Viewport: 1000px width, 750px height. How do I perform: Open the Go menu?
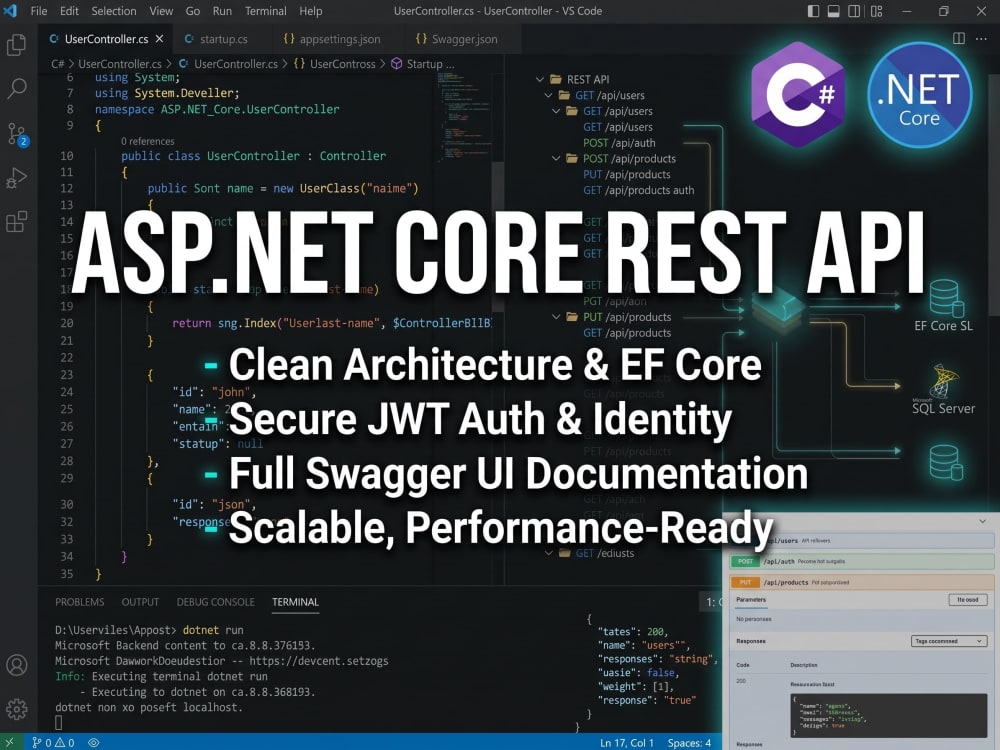click(x=193, y=11)
